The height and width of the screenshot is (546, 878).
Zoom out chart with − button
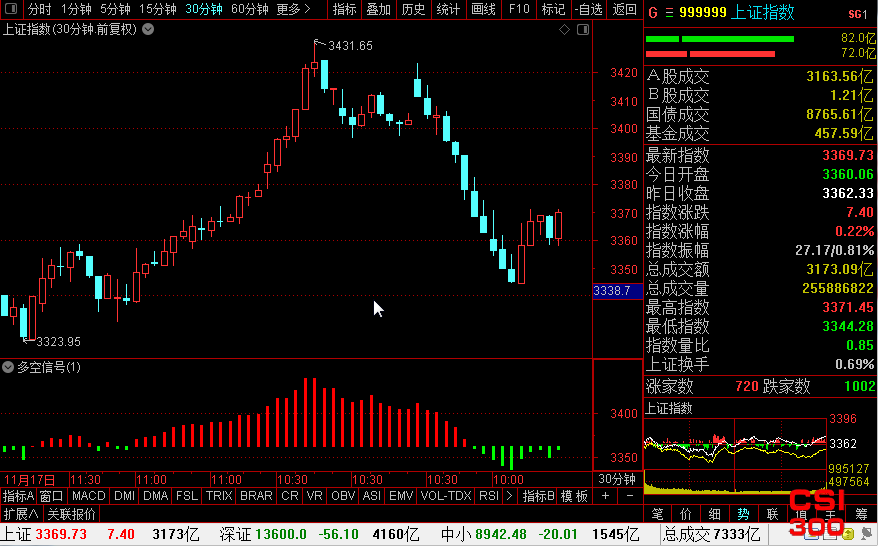pos(630,496)
